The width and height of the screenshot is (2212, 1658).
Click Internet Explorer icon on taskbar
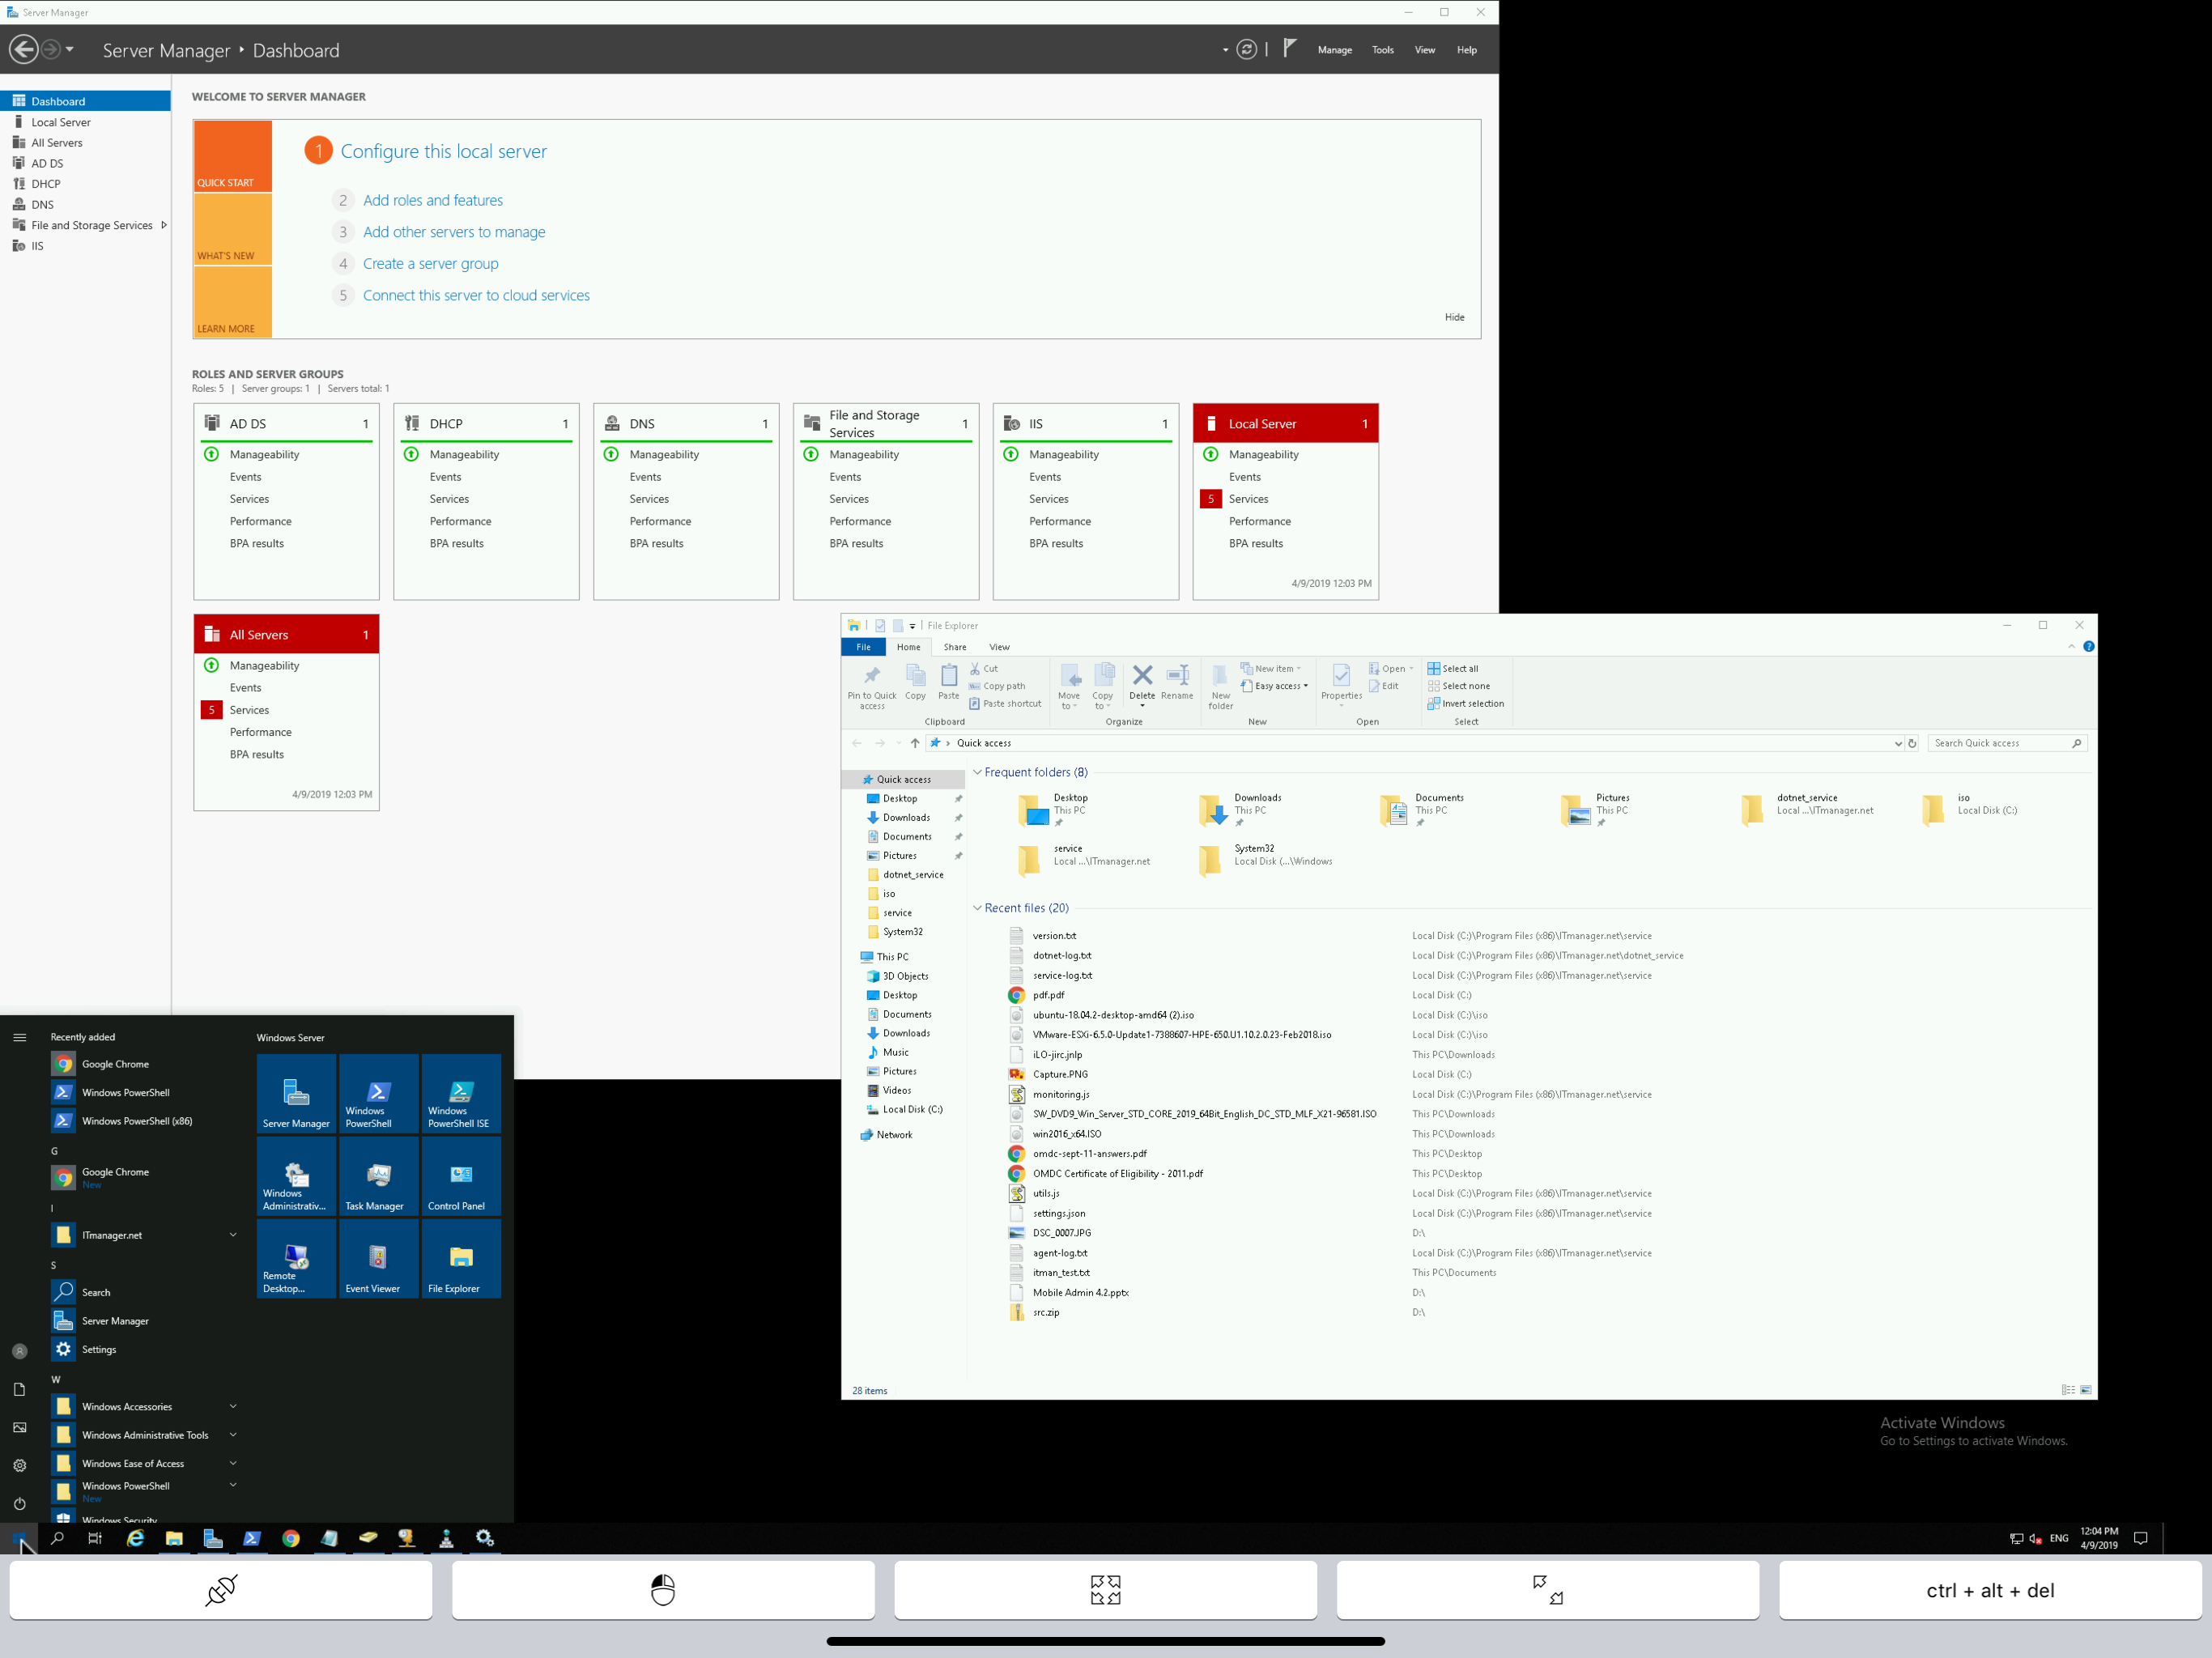(135, 1538)
